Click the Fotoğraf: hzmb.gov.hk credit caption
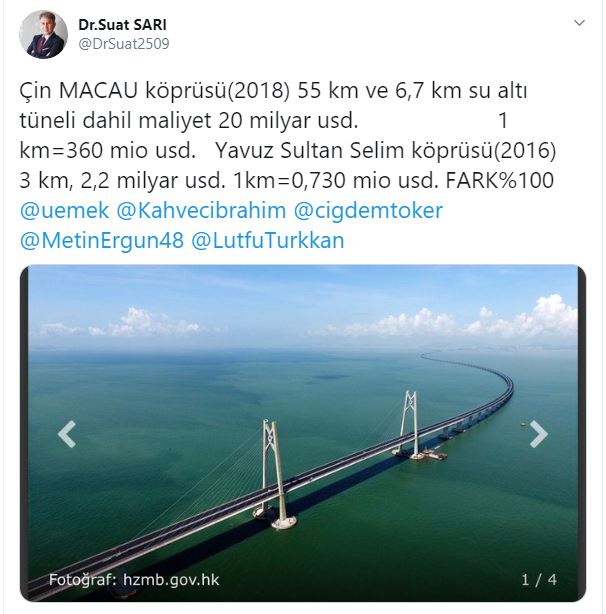606x614 pixels. coord(134,580)
